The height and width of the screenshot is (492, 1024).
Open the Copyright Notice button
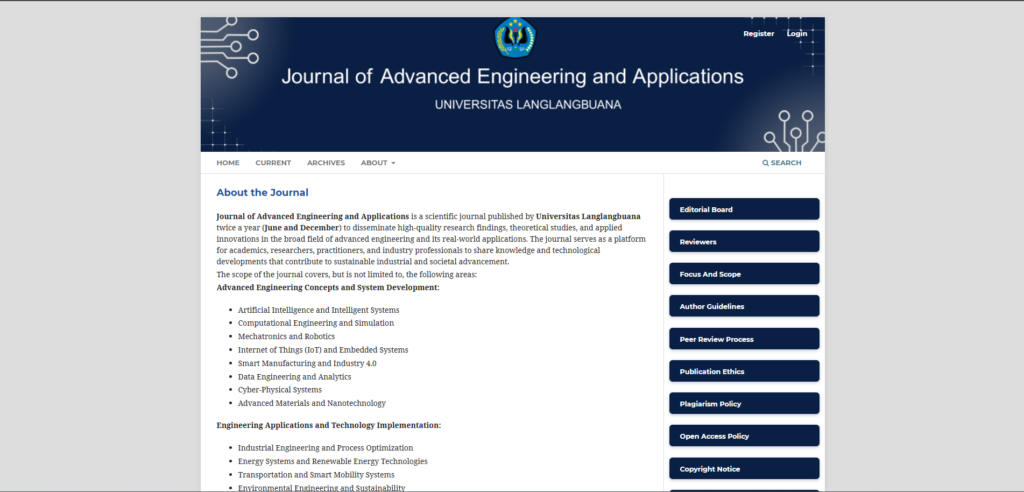743,468
